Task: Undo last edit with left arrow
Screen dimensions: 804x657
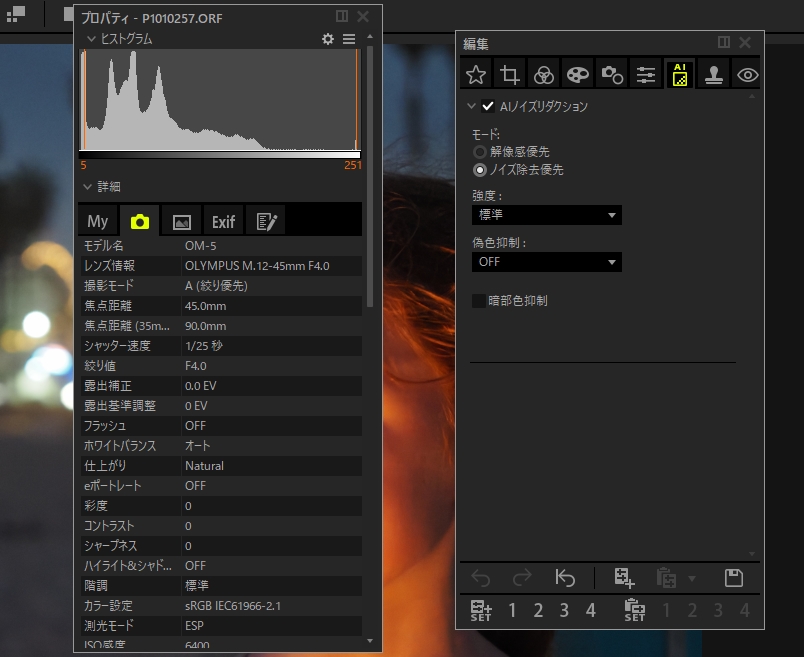Action: pyautogui.click(x=480, y=578)
